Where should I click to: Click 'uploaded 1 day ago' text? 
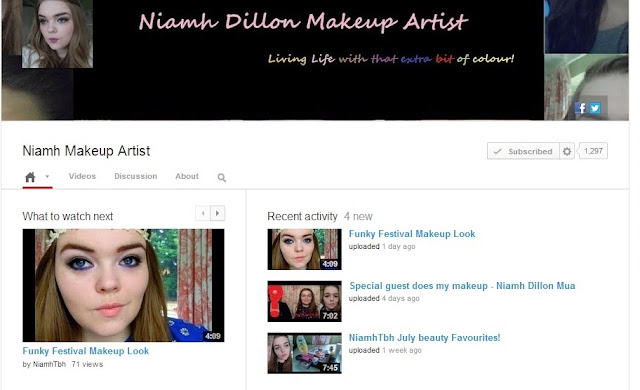pyautogui.click(x=382, y=246)
